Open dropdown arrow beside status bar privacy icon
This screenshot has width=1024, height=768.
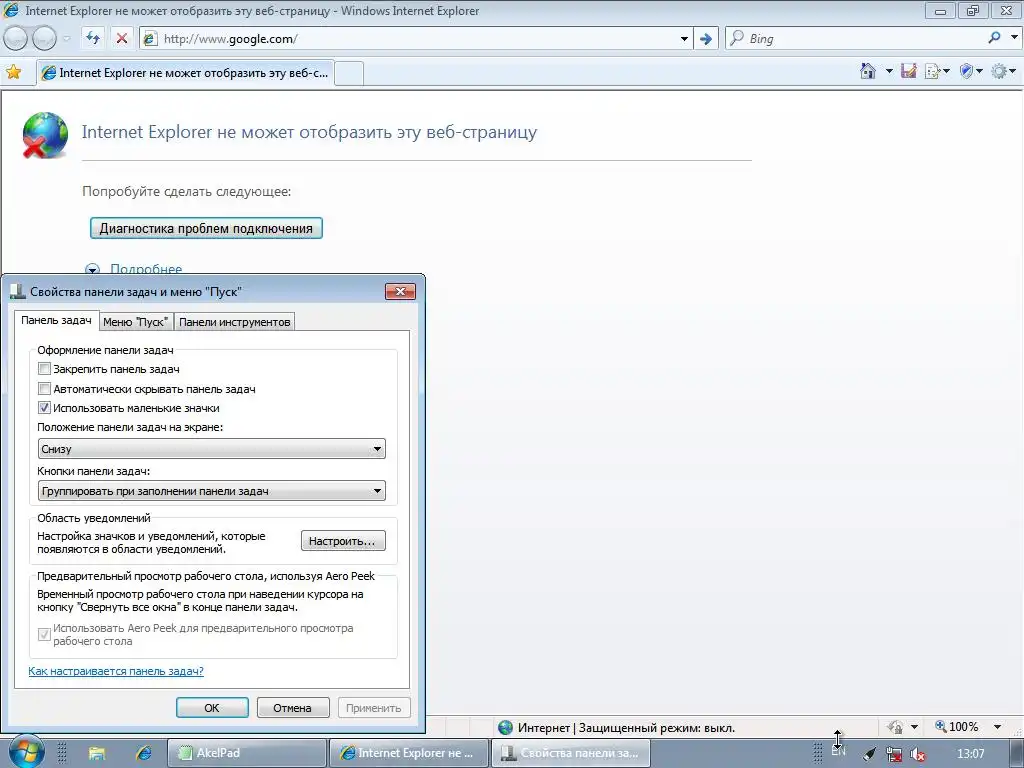[x=914, y=727]
